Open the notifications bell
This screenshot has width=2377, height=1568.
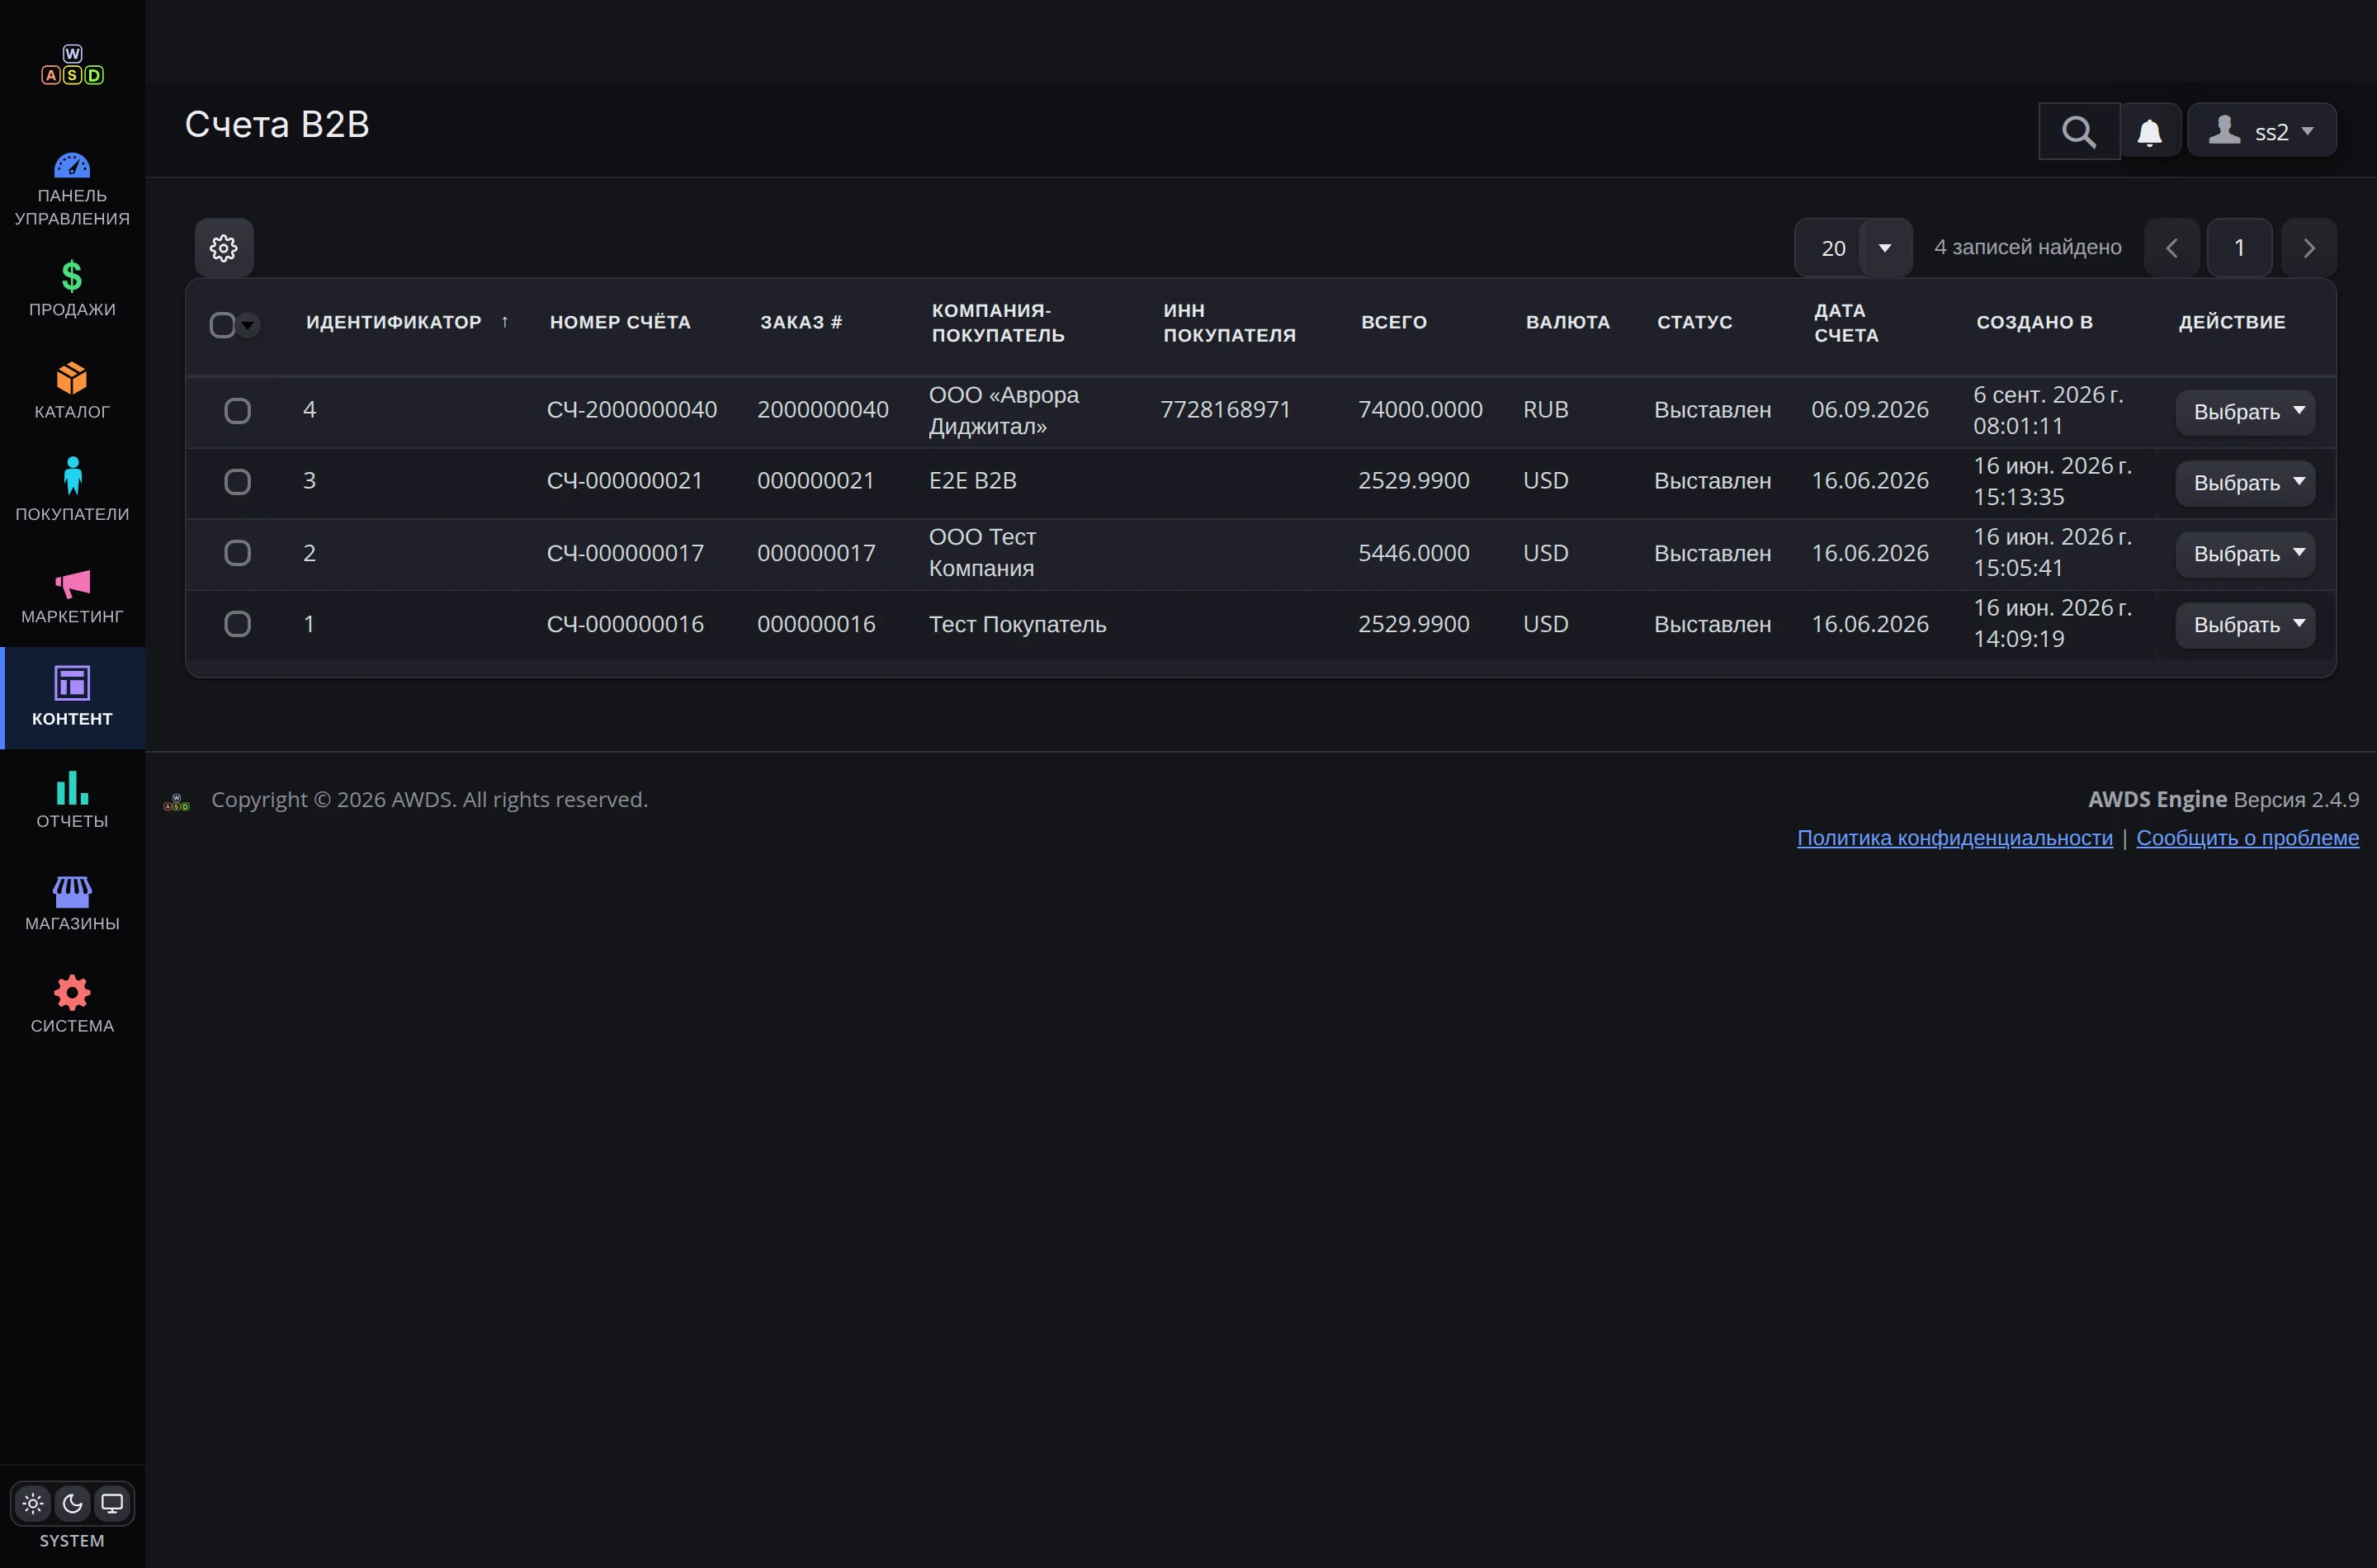point(2150,131)
